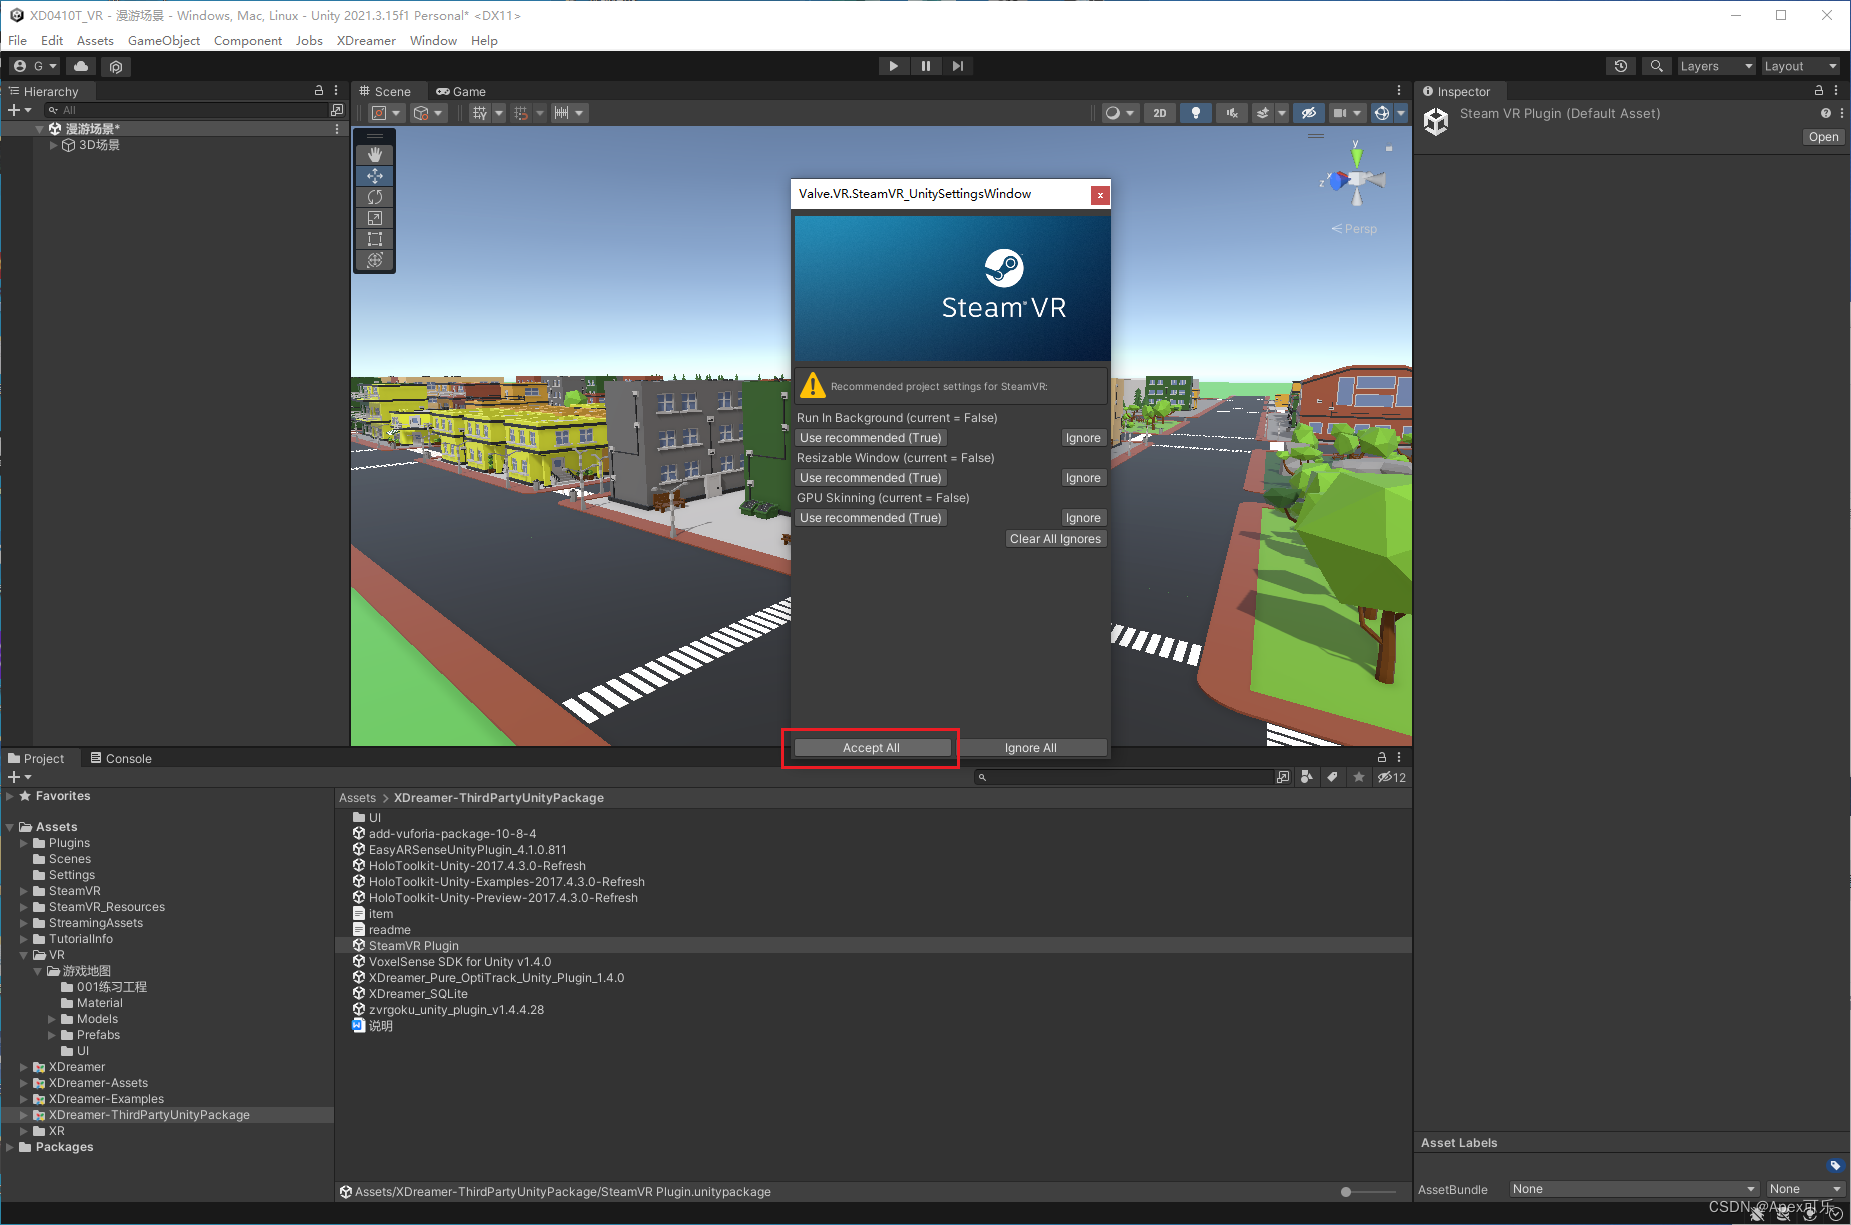Click Asset Labels tag icon
Screen dimensions: 1851x1225
[1835, 1166]
